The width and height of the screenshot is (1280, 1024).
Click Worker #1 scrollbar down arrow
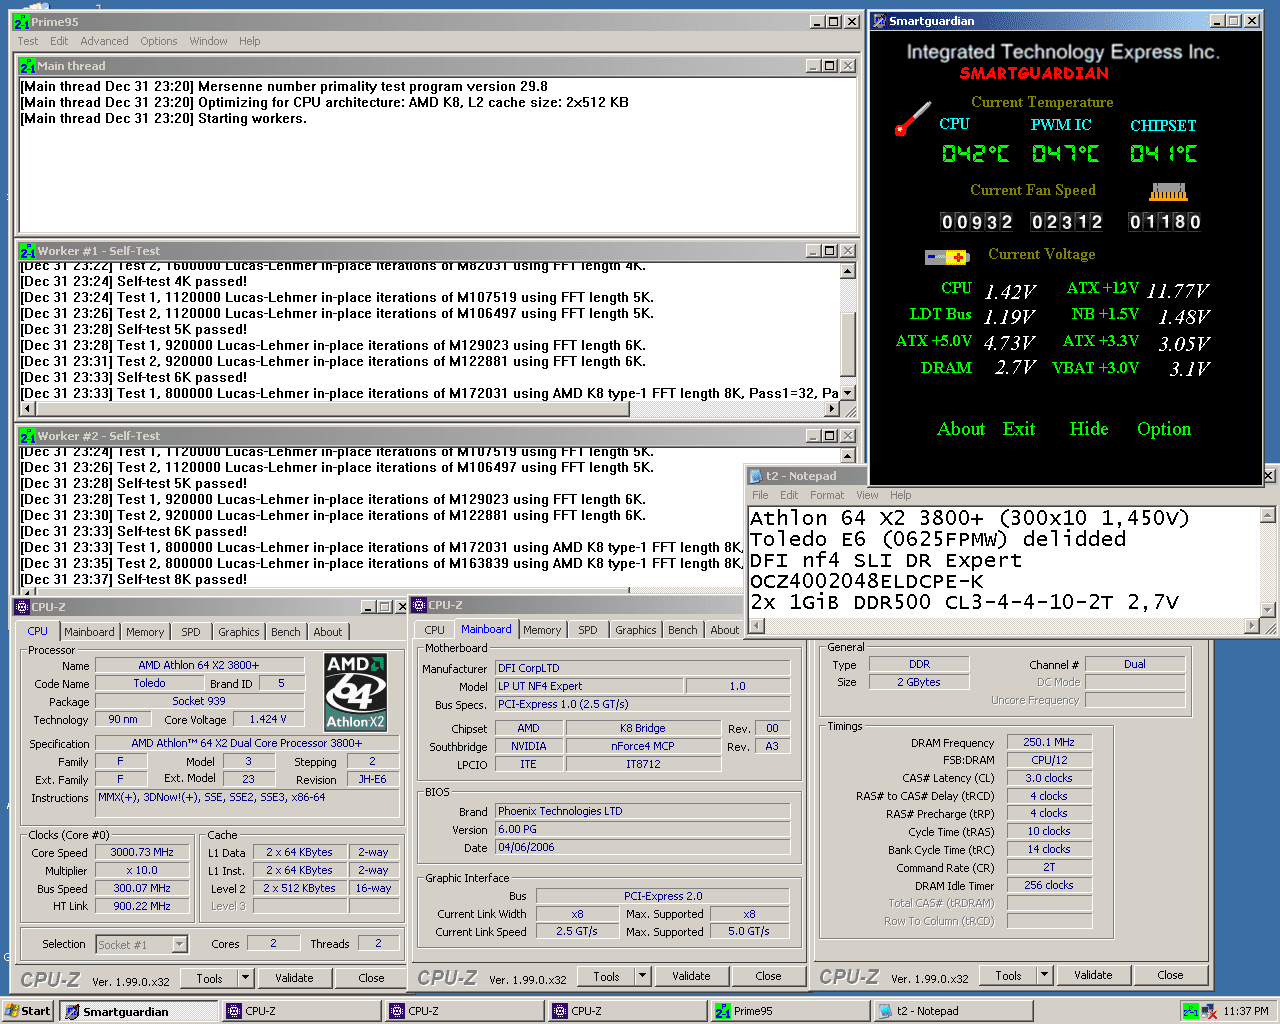(848, 394)
